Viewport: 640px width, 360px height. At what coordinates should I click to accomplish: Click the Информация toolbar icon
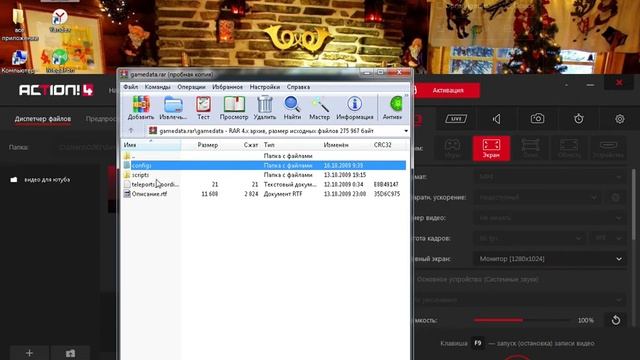click(355, 108)
